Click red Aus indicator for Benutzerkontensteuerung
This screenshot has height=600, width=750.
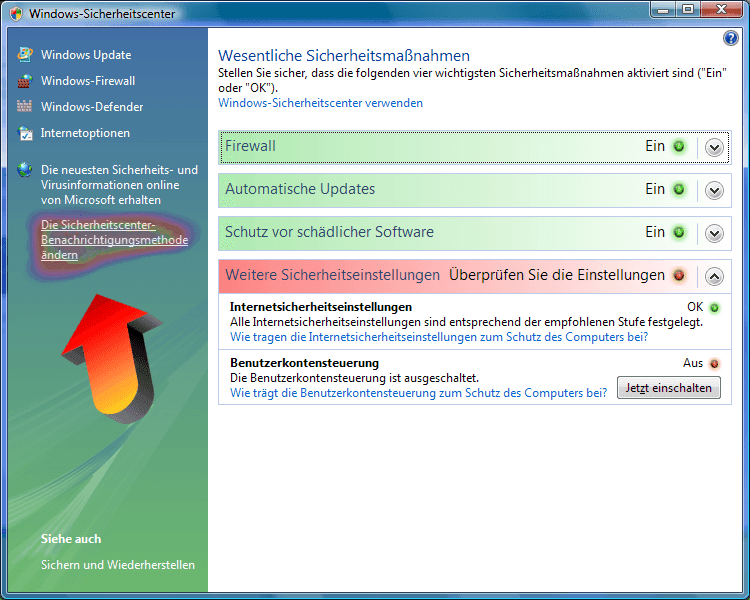click(714, 364)
